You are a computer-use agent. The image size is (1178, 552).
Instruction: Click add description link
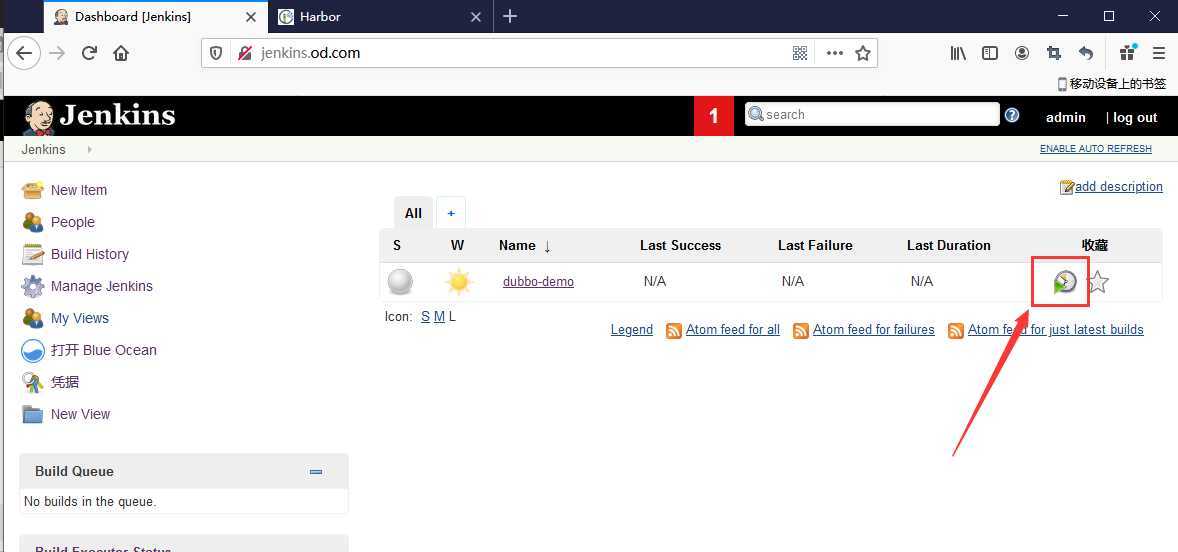[x=1118, y=186]
